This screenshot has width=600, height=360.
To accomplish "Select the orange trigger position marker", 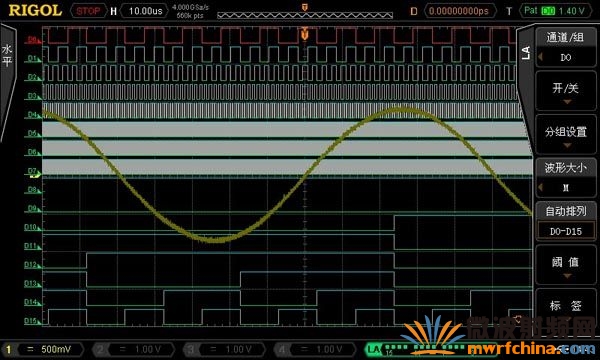I will coord(305,34).
